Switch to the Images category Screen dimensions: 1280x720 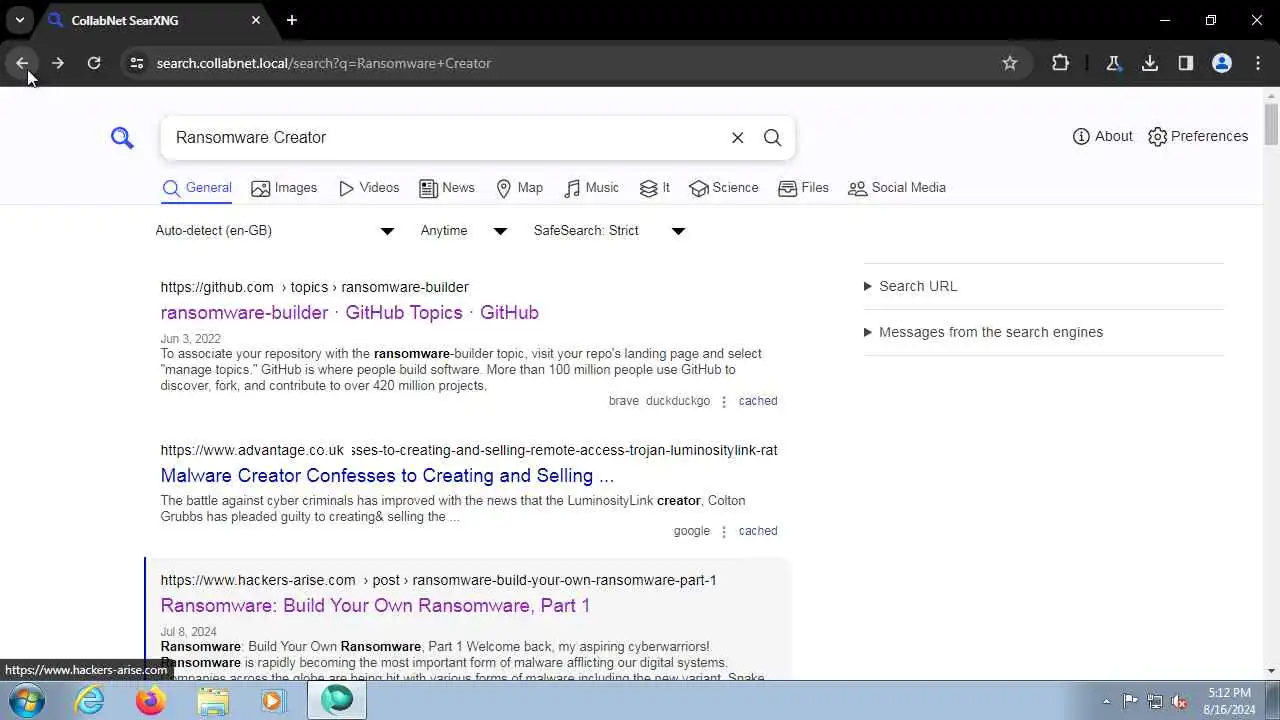coord(284,188)
